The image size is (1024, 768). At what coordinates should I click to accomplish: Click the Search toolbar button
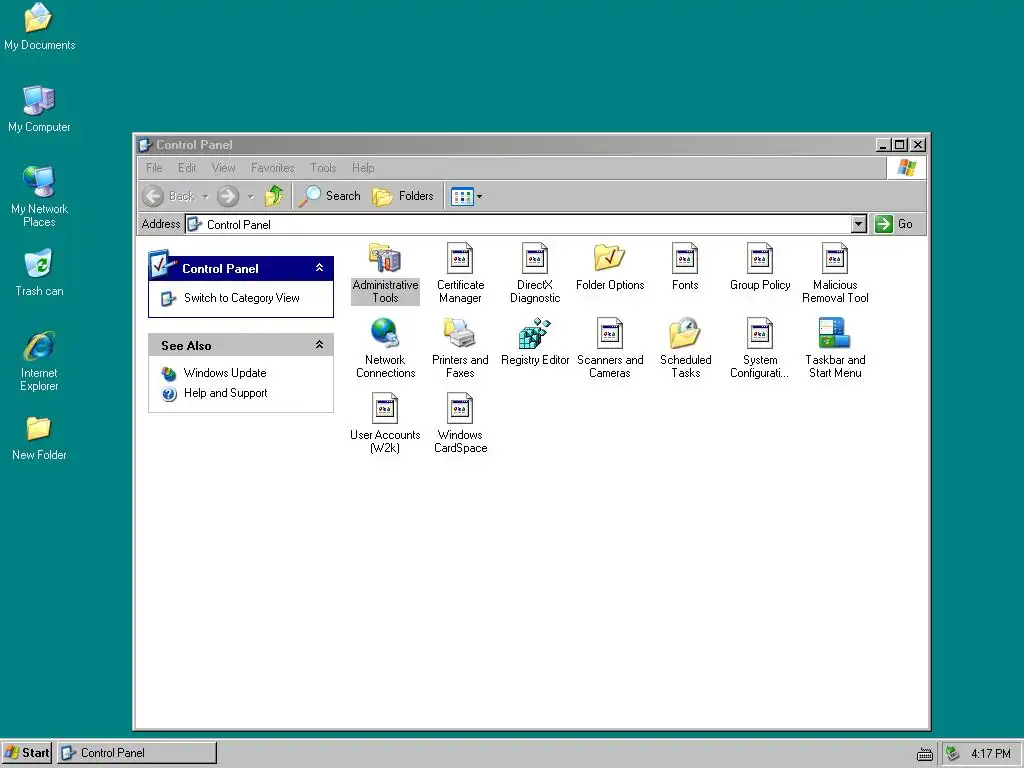(x=329, y=196)
